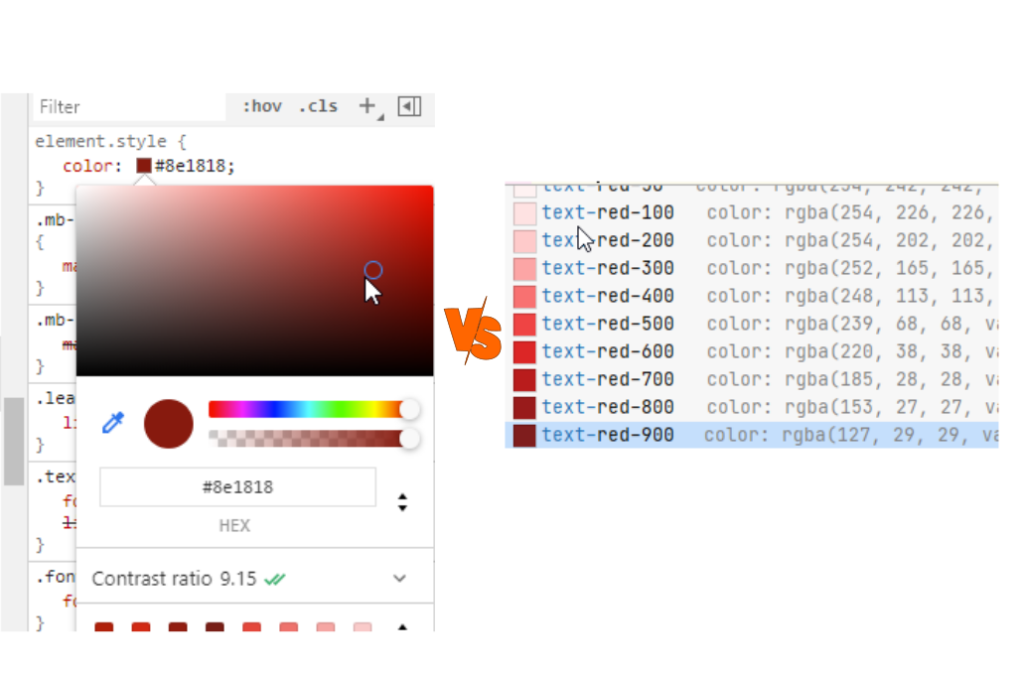Click the toggle sidebar pane icon

409,106
